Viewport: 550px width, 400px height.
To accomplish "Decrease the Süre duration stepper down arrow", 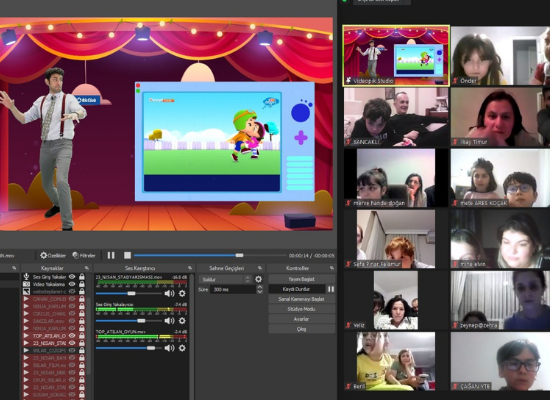I will point(260,292).
